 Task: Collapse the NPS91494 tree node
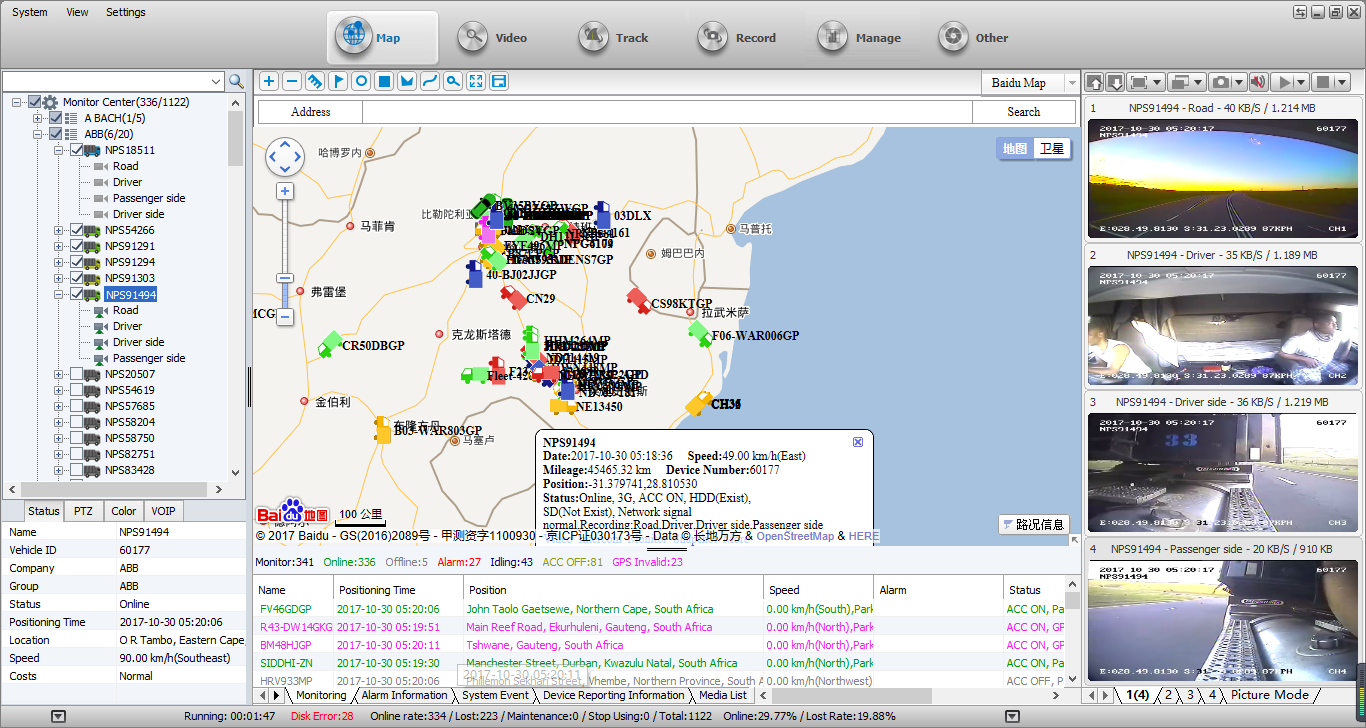59,294
